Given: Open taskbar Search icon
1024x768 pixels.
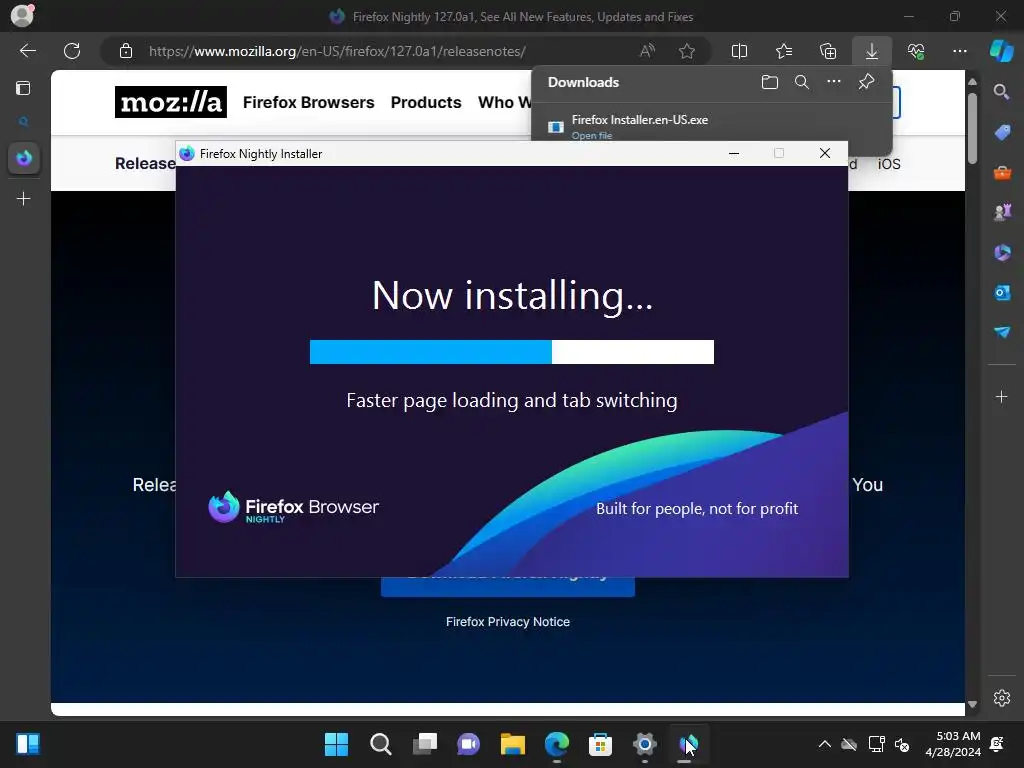Looking at the screenshot, I should pos(381,744).
